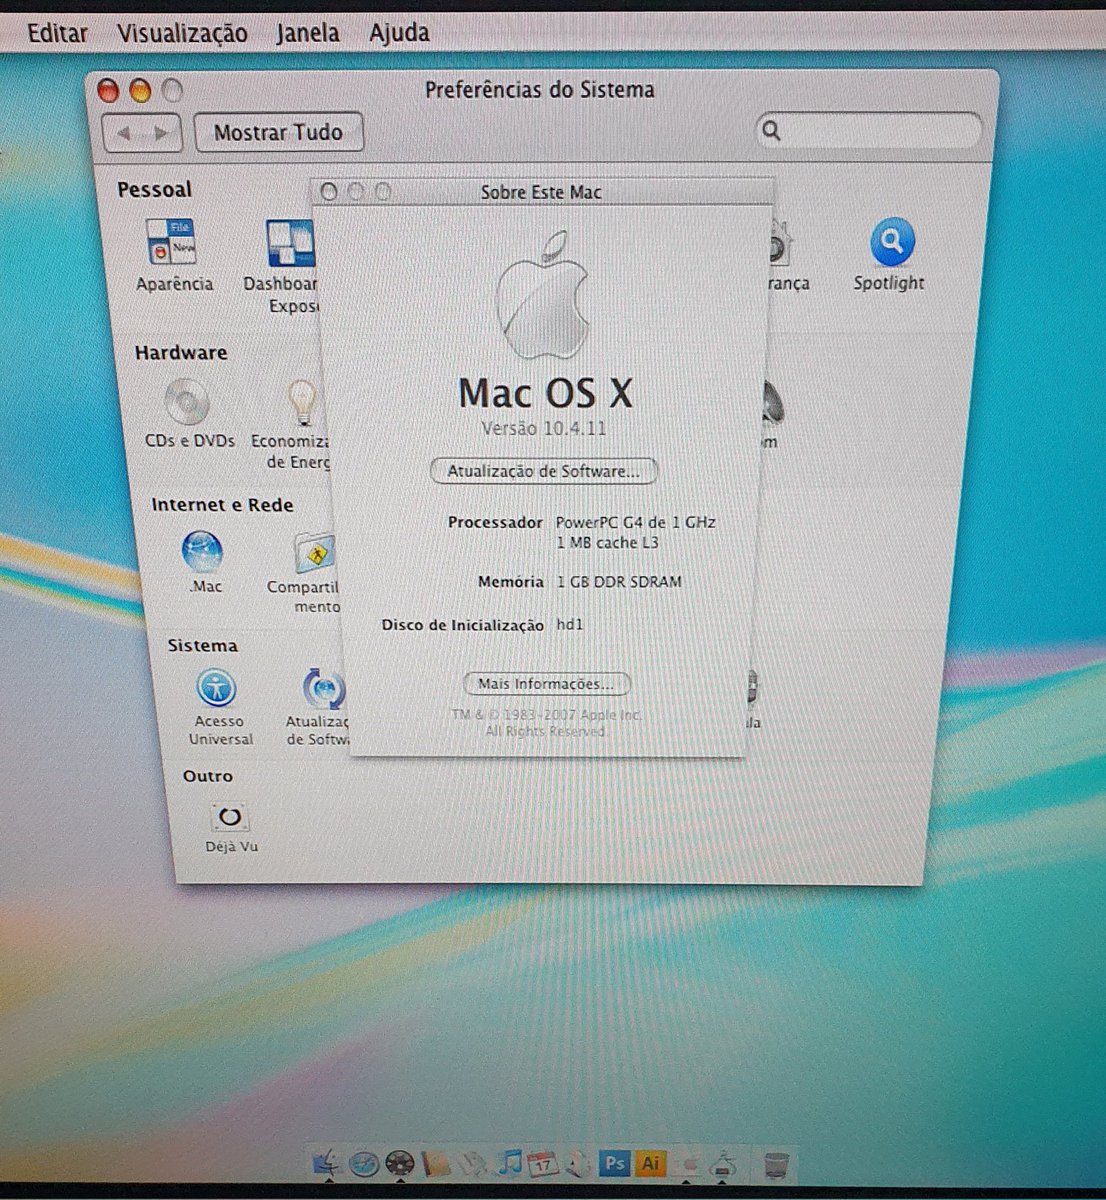Viewport: 1106px width, 1200px height.
Task: Launch Illustrator from the Dock
Action: (x=651, y=1163)
